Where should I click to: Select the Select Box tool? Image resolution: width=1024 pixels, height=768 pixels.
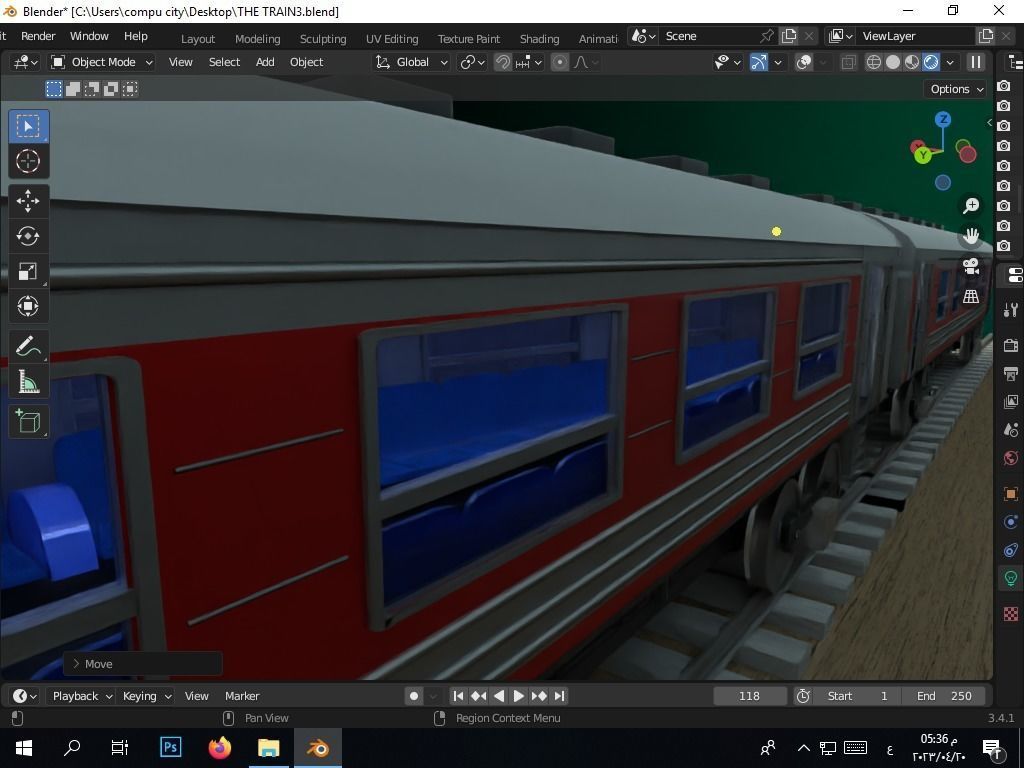tap(28, 126)
